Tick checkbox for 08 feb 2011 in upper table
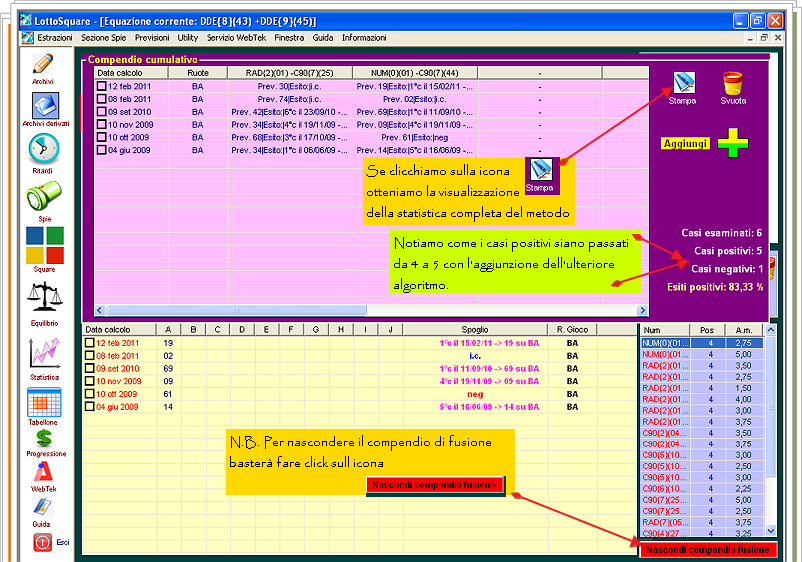This screenshot has width=802, height=562. [x=102, y=99]
